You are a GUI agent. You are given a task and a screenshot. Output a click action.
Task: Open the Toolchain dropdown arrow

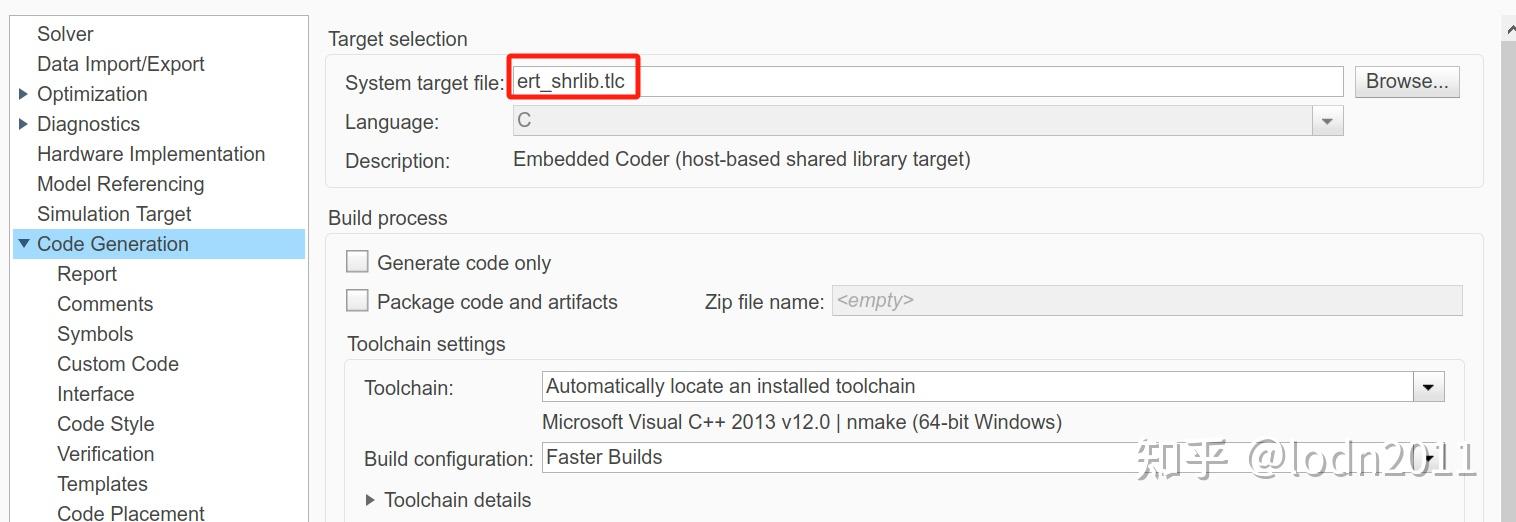click(x=1428, y=387)
